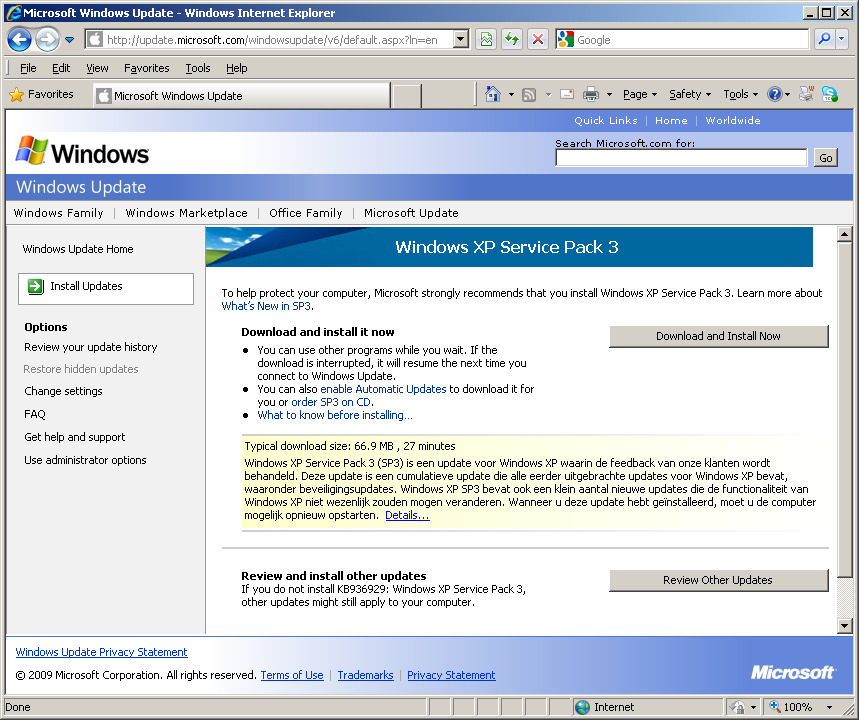
Task: Open the Favorites menu
Action: 146,68
